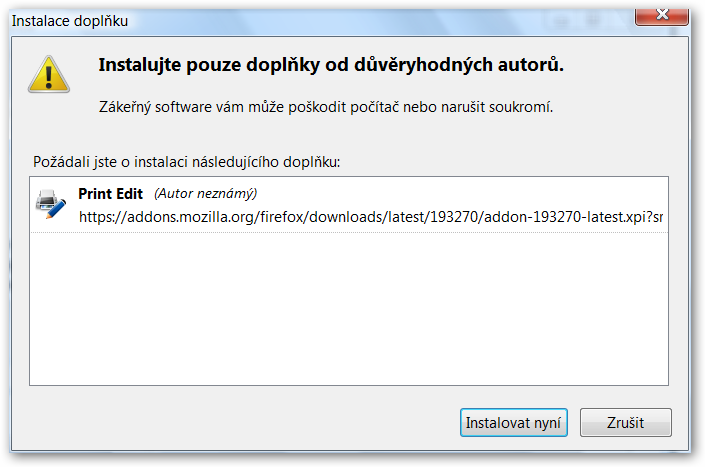Click the addons.mozilla.org download URL text

[371, 217]
